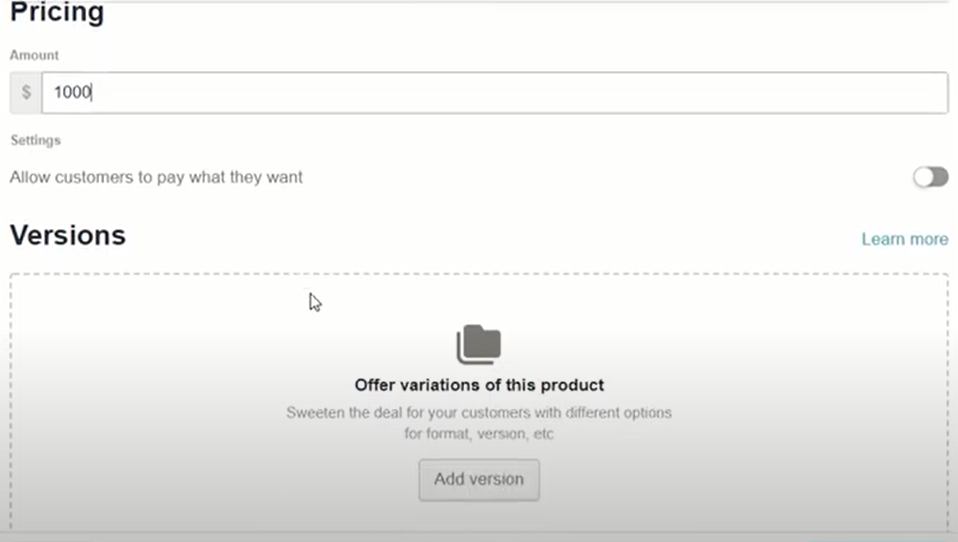
Task: Select the Pricing heading text
Action: (x=57, y=12)
